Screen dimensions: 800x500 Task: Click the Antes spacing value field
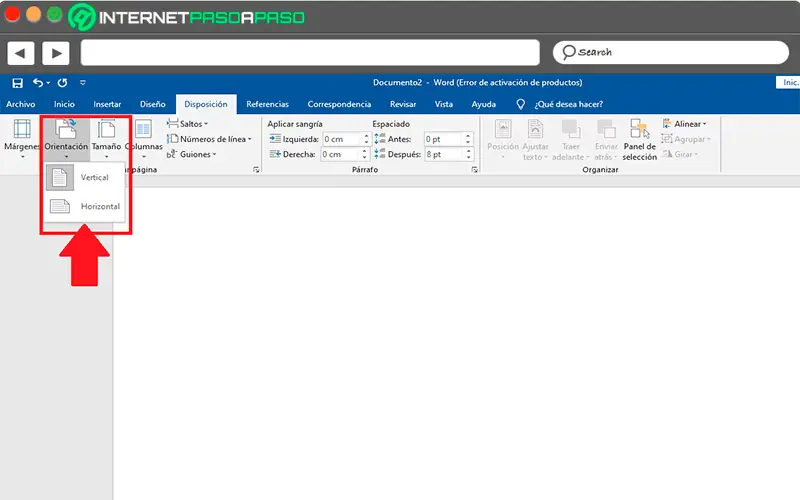click(x=444, y=139)
